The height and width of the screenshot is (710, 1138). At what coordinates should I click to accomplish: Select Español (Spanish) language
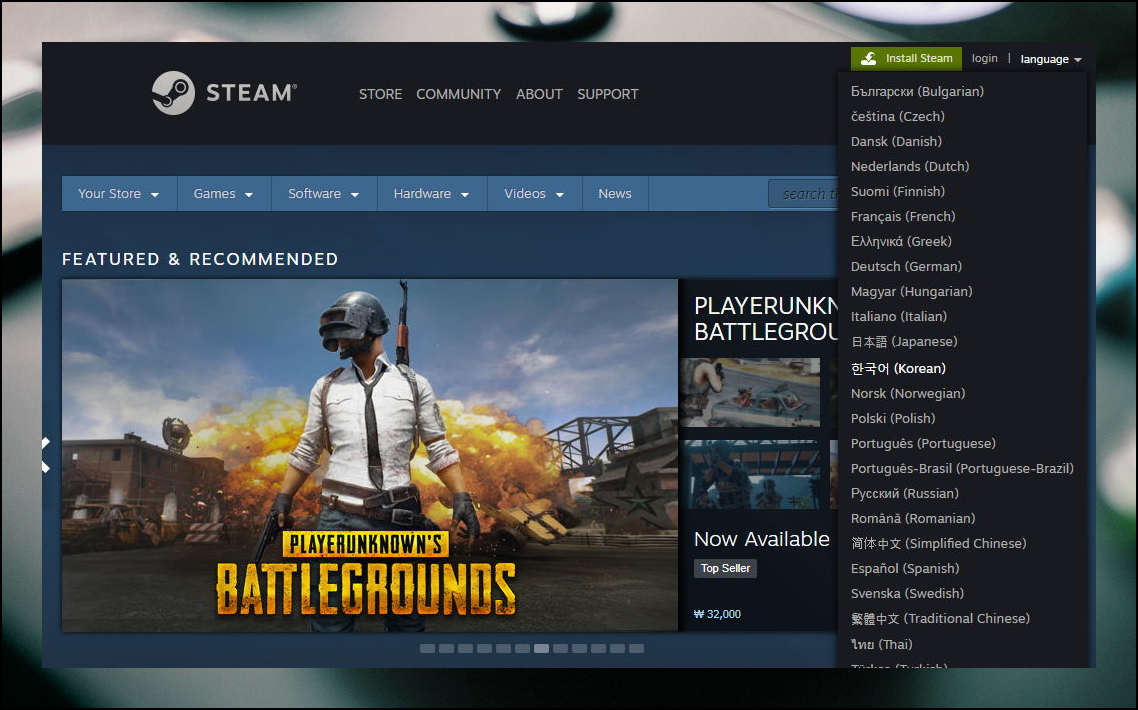click(905, 568)
